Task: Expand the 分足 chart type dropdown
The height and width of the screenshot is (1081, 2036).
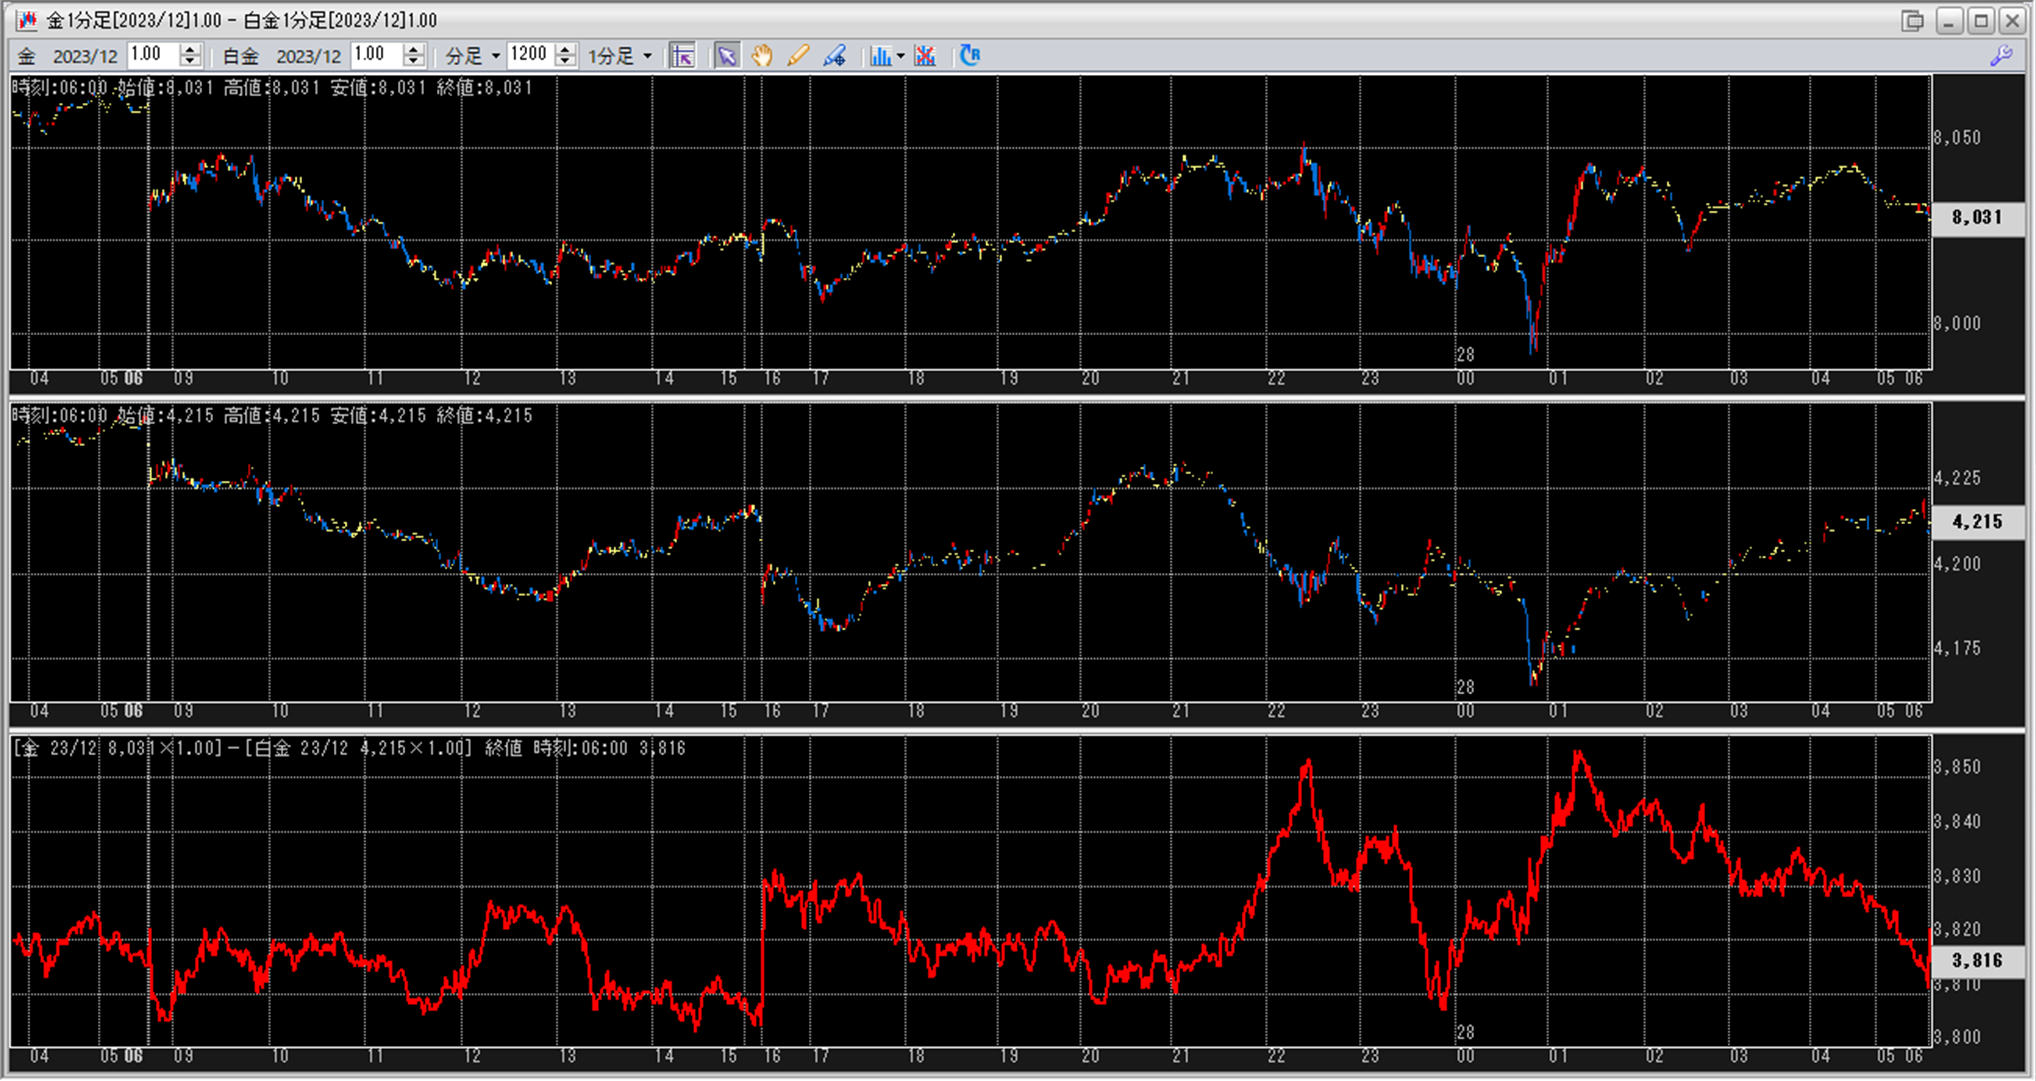Action: tap(496, 56)
